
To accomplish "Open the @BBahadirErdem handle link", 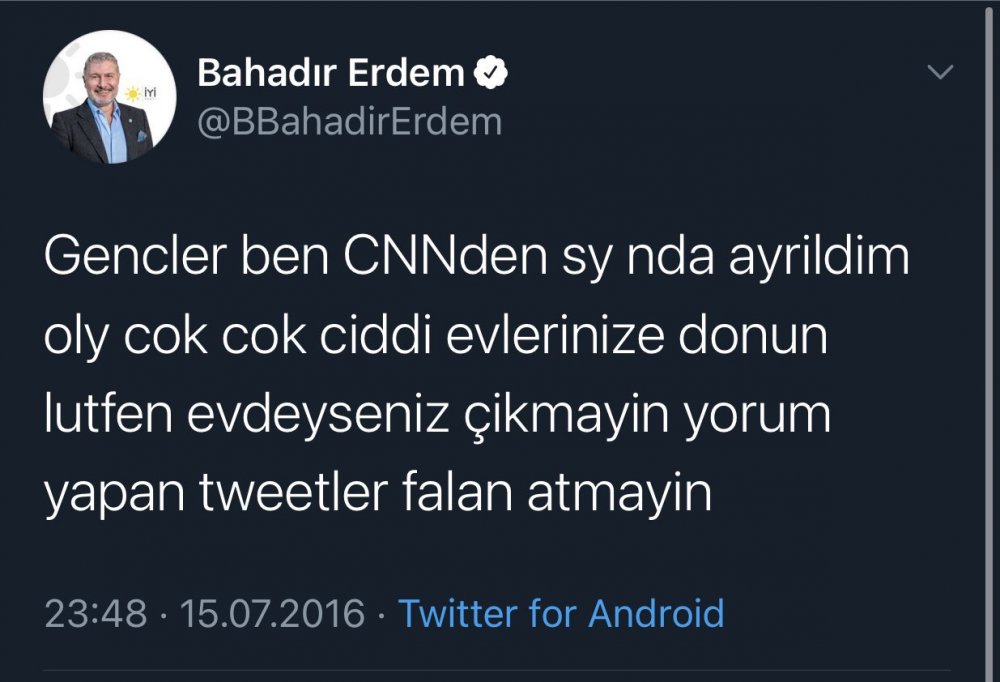I will point(349,121).
